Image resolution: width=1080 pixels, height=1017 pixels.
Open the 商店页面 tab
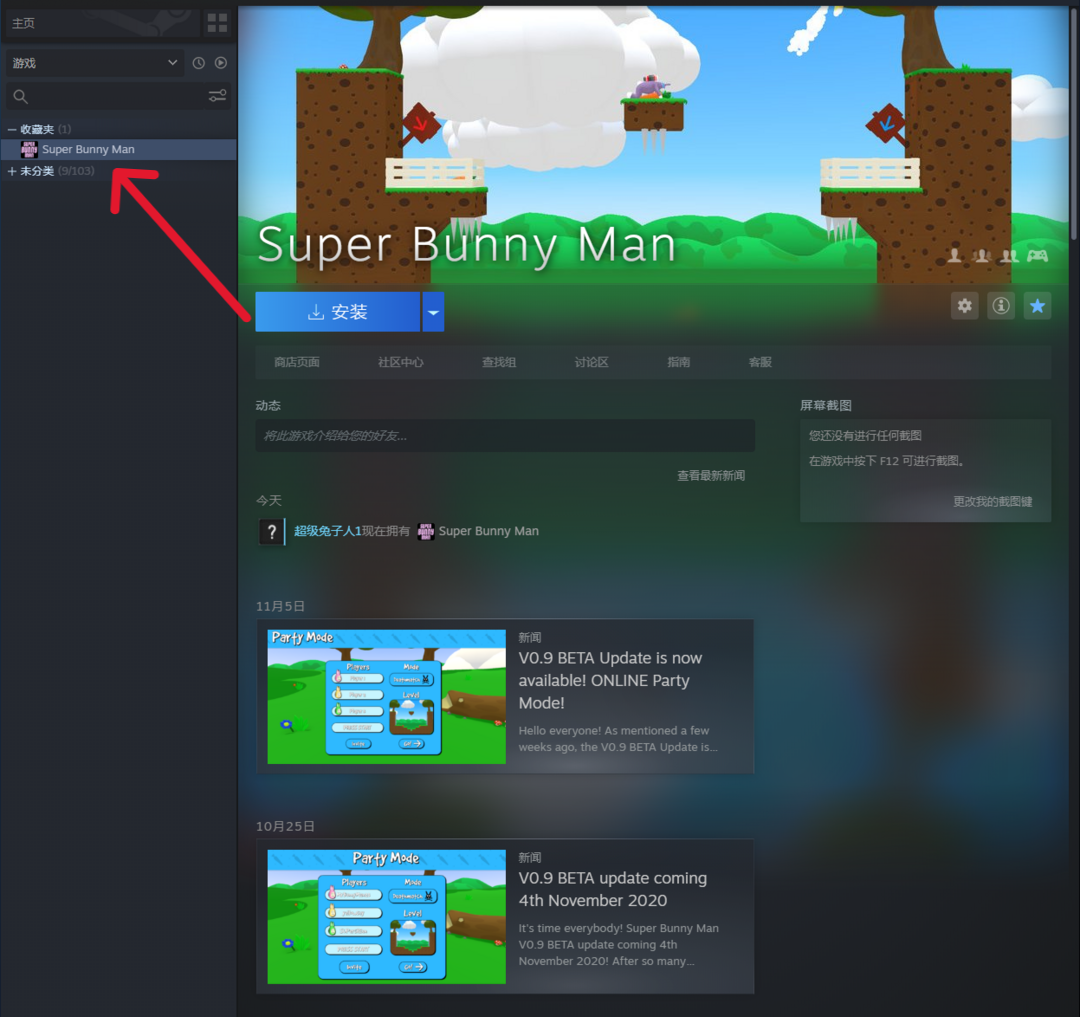point(297,362)
